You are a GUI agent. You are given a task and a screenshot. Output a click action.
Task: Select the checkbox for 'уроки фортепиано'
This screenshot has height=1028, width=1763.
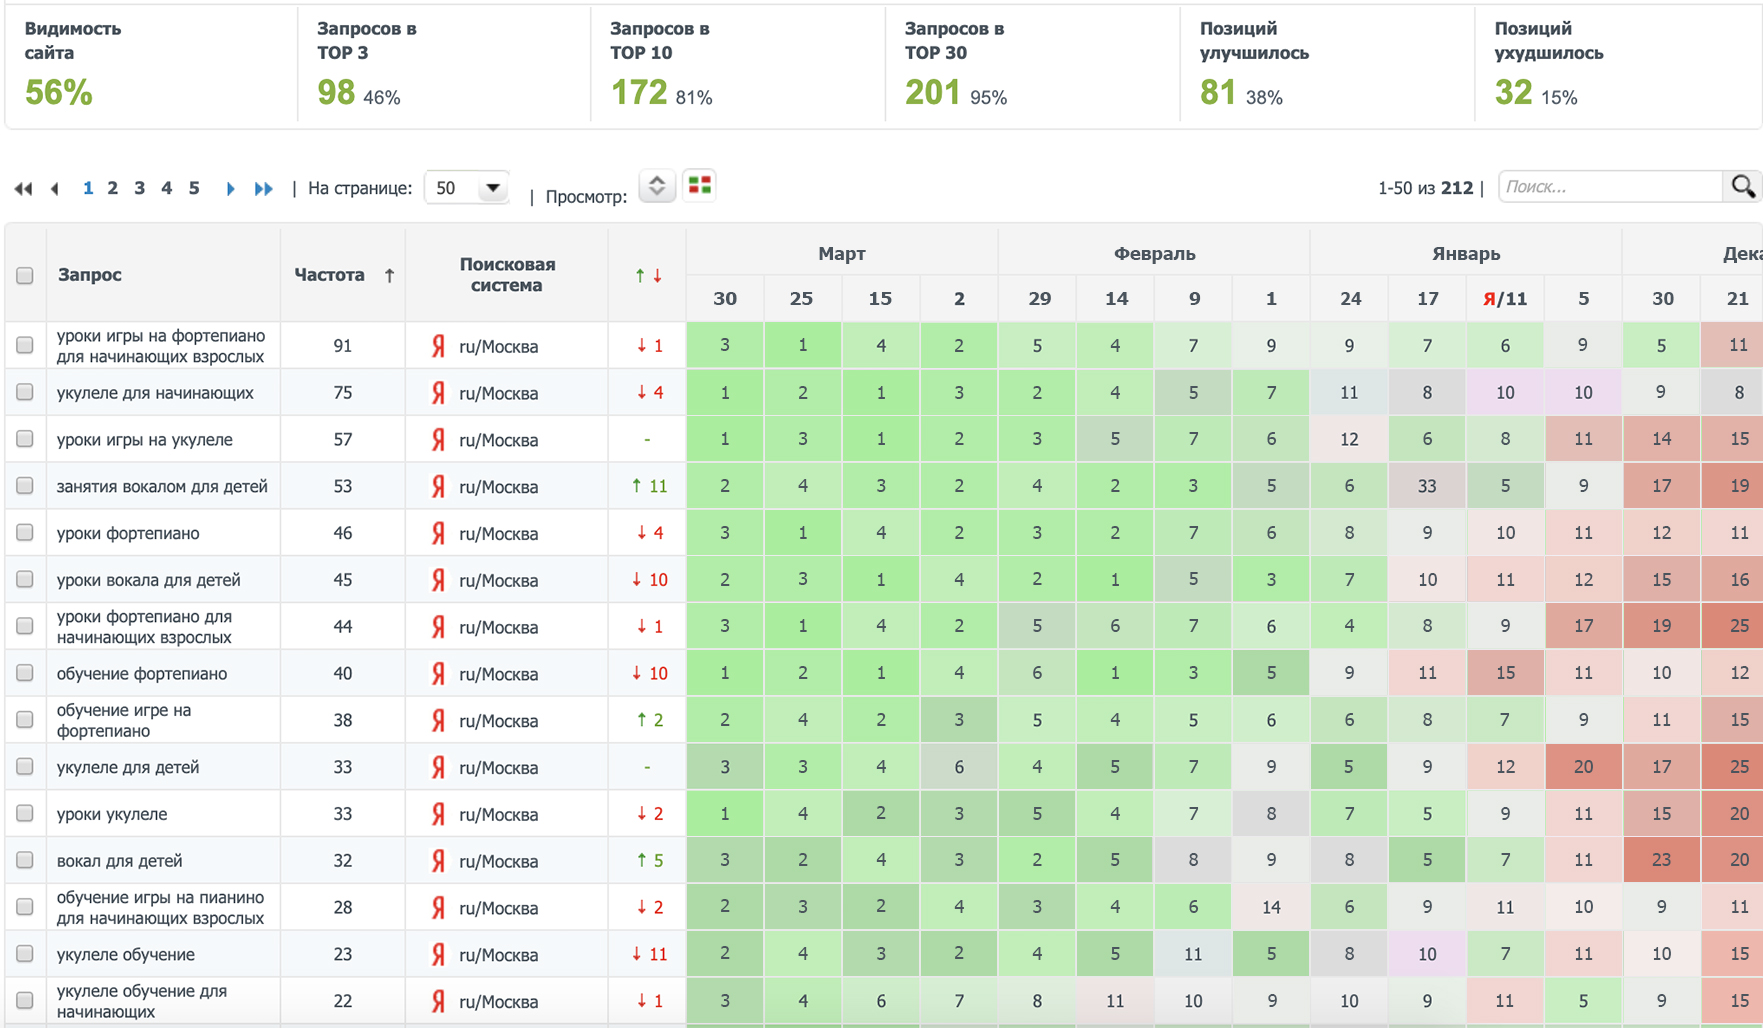pyautogui.click(x=25, y=532)
